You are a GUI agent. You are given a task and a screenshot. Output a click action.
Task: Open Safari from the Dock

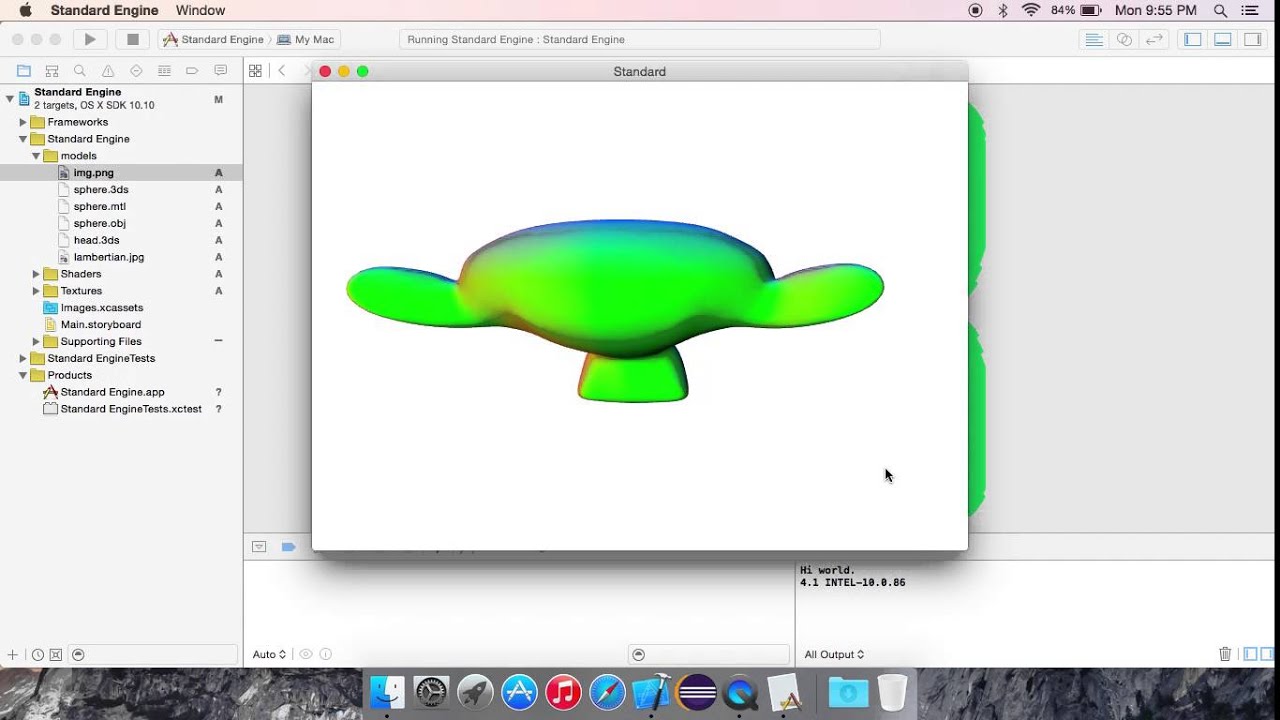607,692
